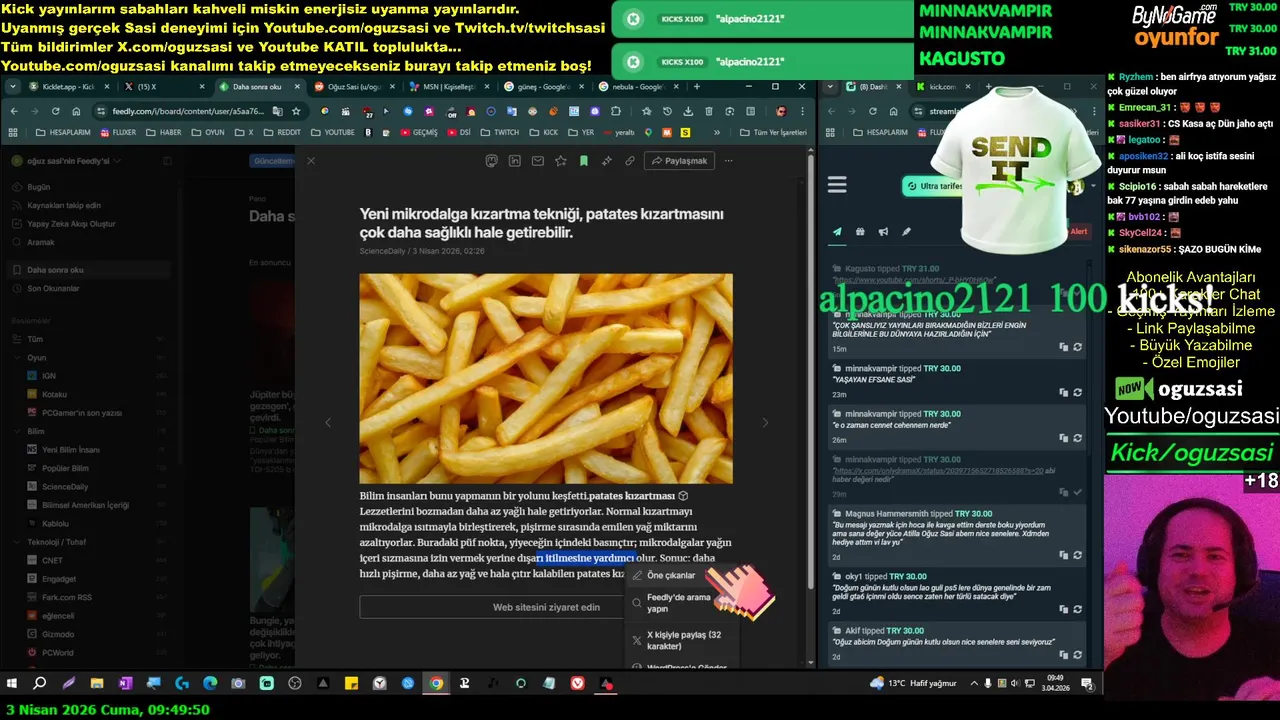Open the HESAPLARIM bookmarks folder in Feedly window

coord(62,132)
